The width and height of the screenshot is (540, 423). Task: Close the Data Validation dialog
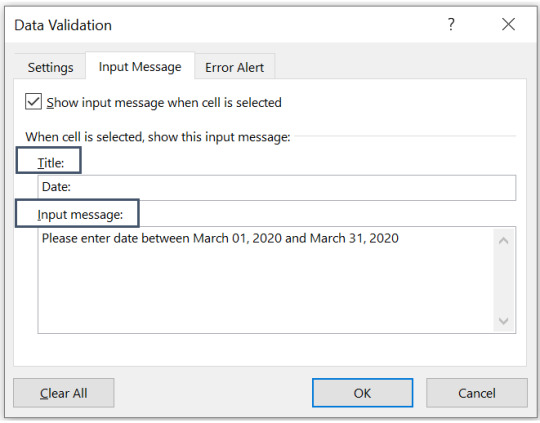pyautogui.click(x=508, y=24)
